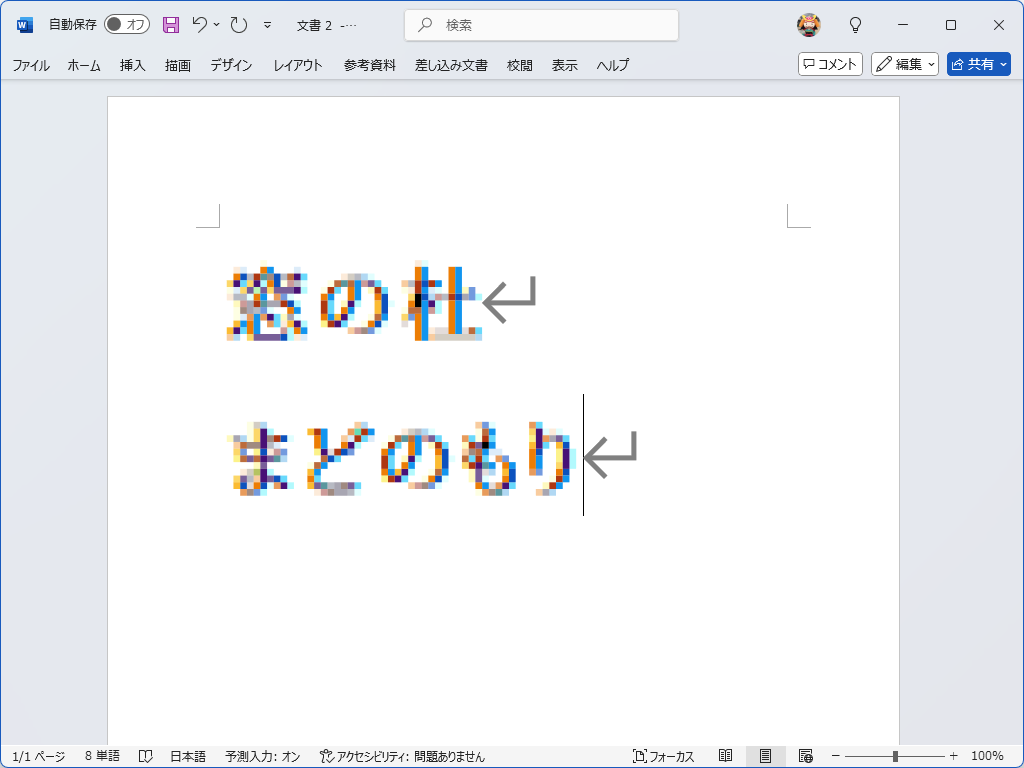Click the Redo icon
1024x768 pixels.
[237, 24]
